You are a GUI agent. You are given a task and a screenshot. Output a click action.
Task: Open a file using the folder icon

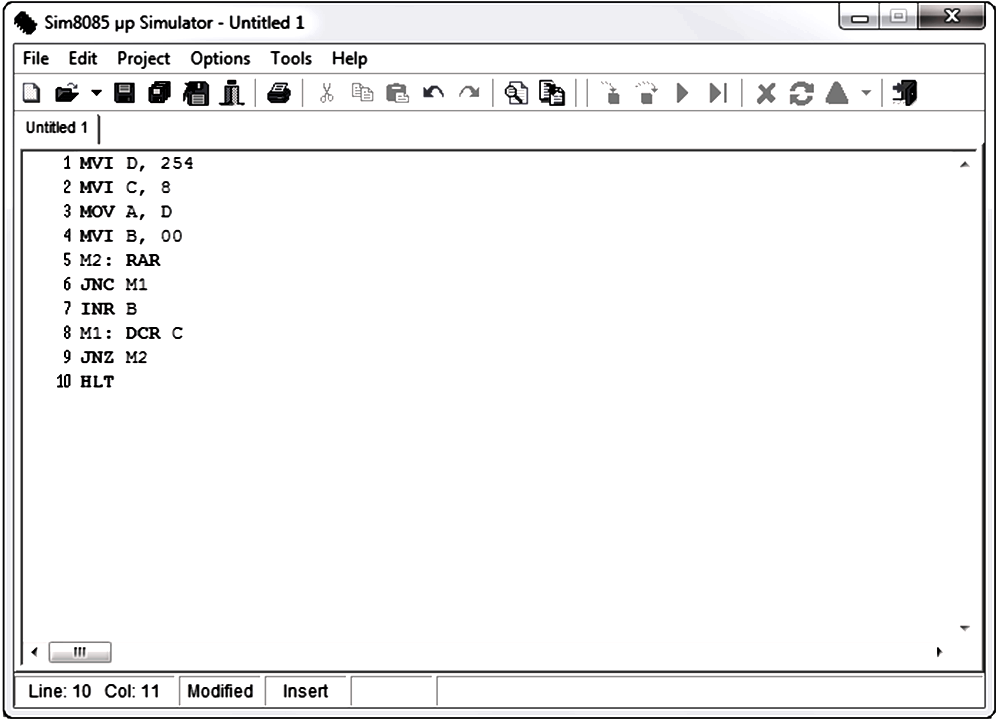click(x=67, y=93)
